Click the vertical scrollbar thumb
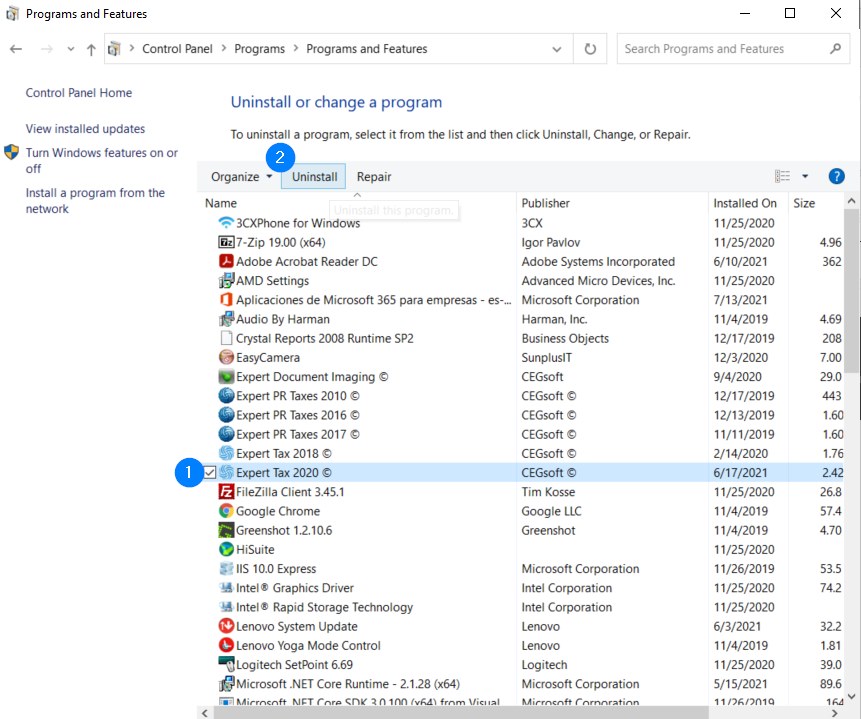Screen dimensions: 861x719 click(x=852, y=291)
